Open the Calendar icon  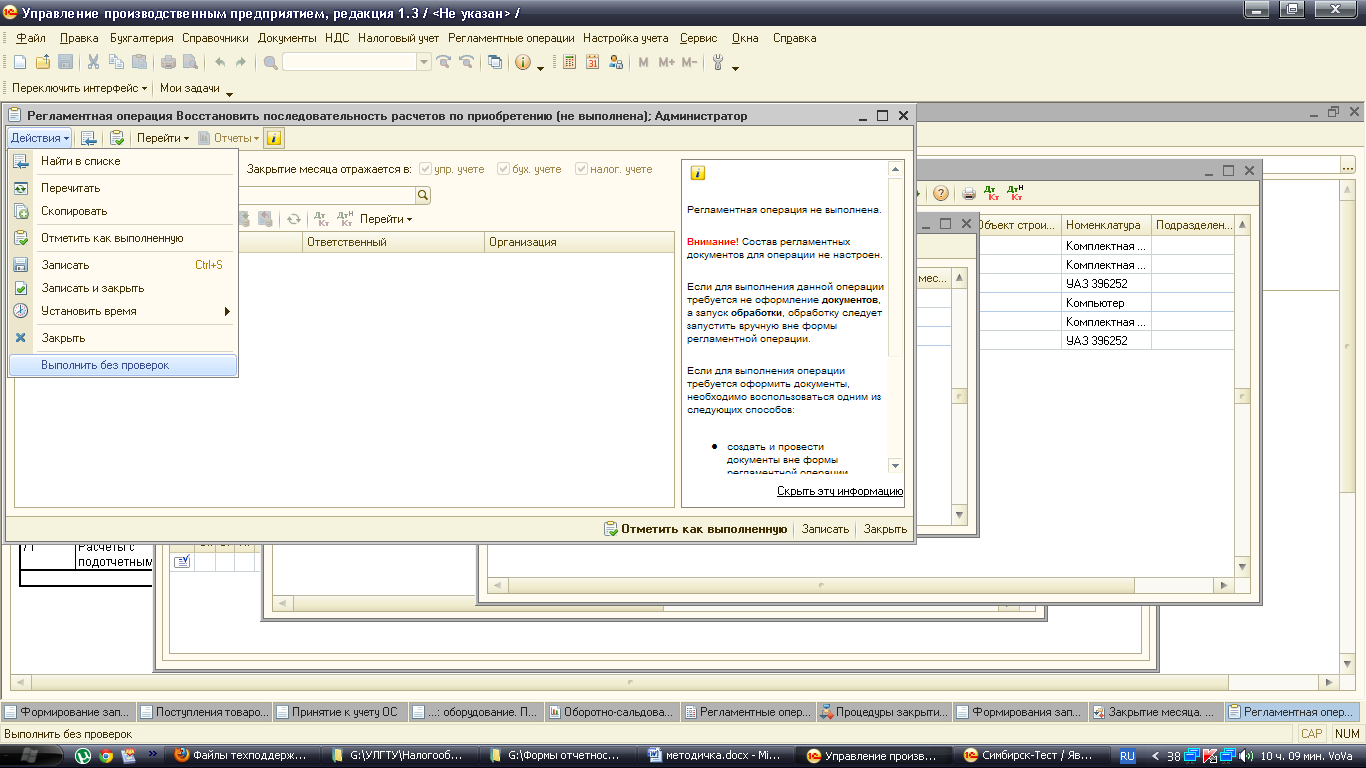click(x=592, y=62)
